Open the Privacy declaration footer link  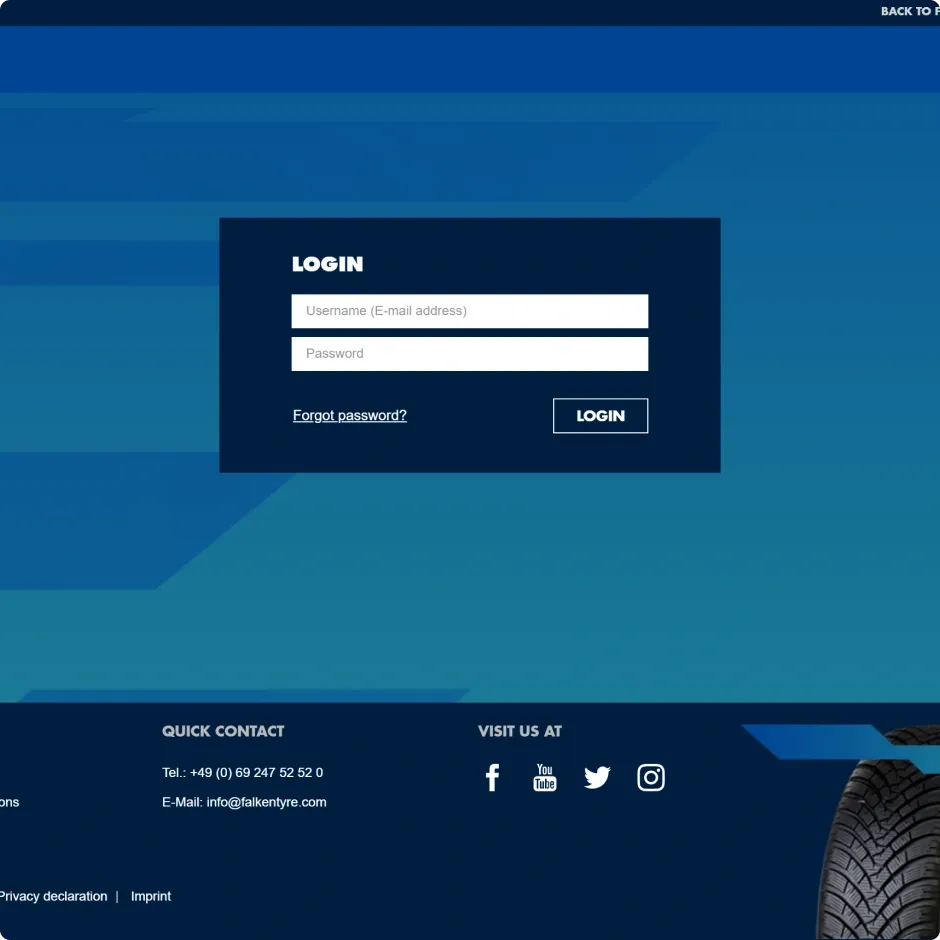(x=53, y=897)
